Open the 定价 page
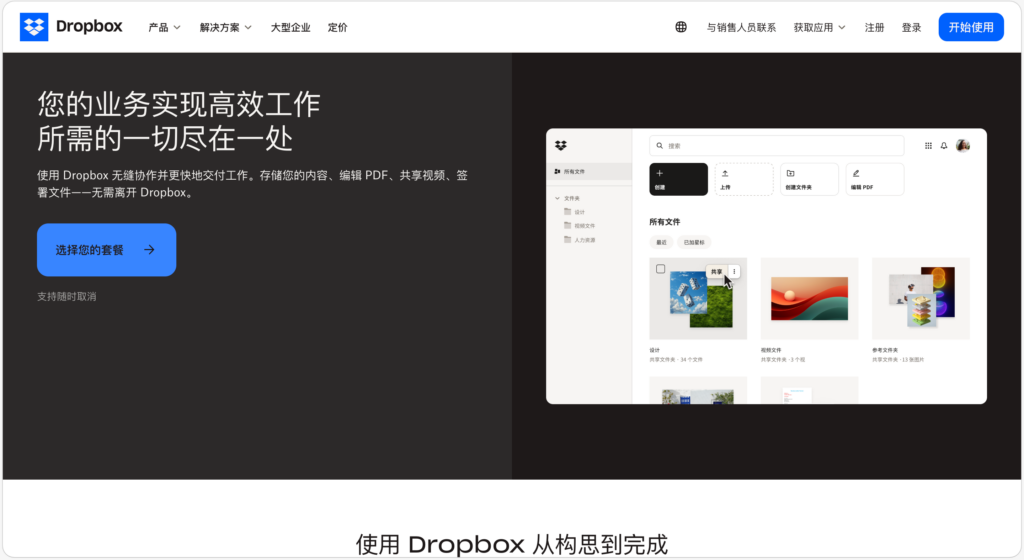 [338, 27]
